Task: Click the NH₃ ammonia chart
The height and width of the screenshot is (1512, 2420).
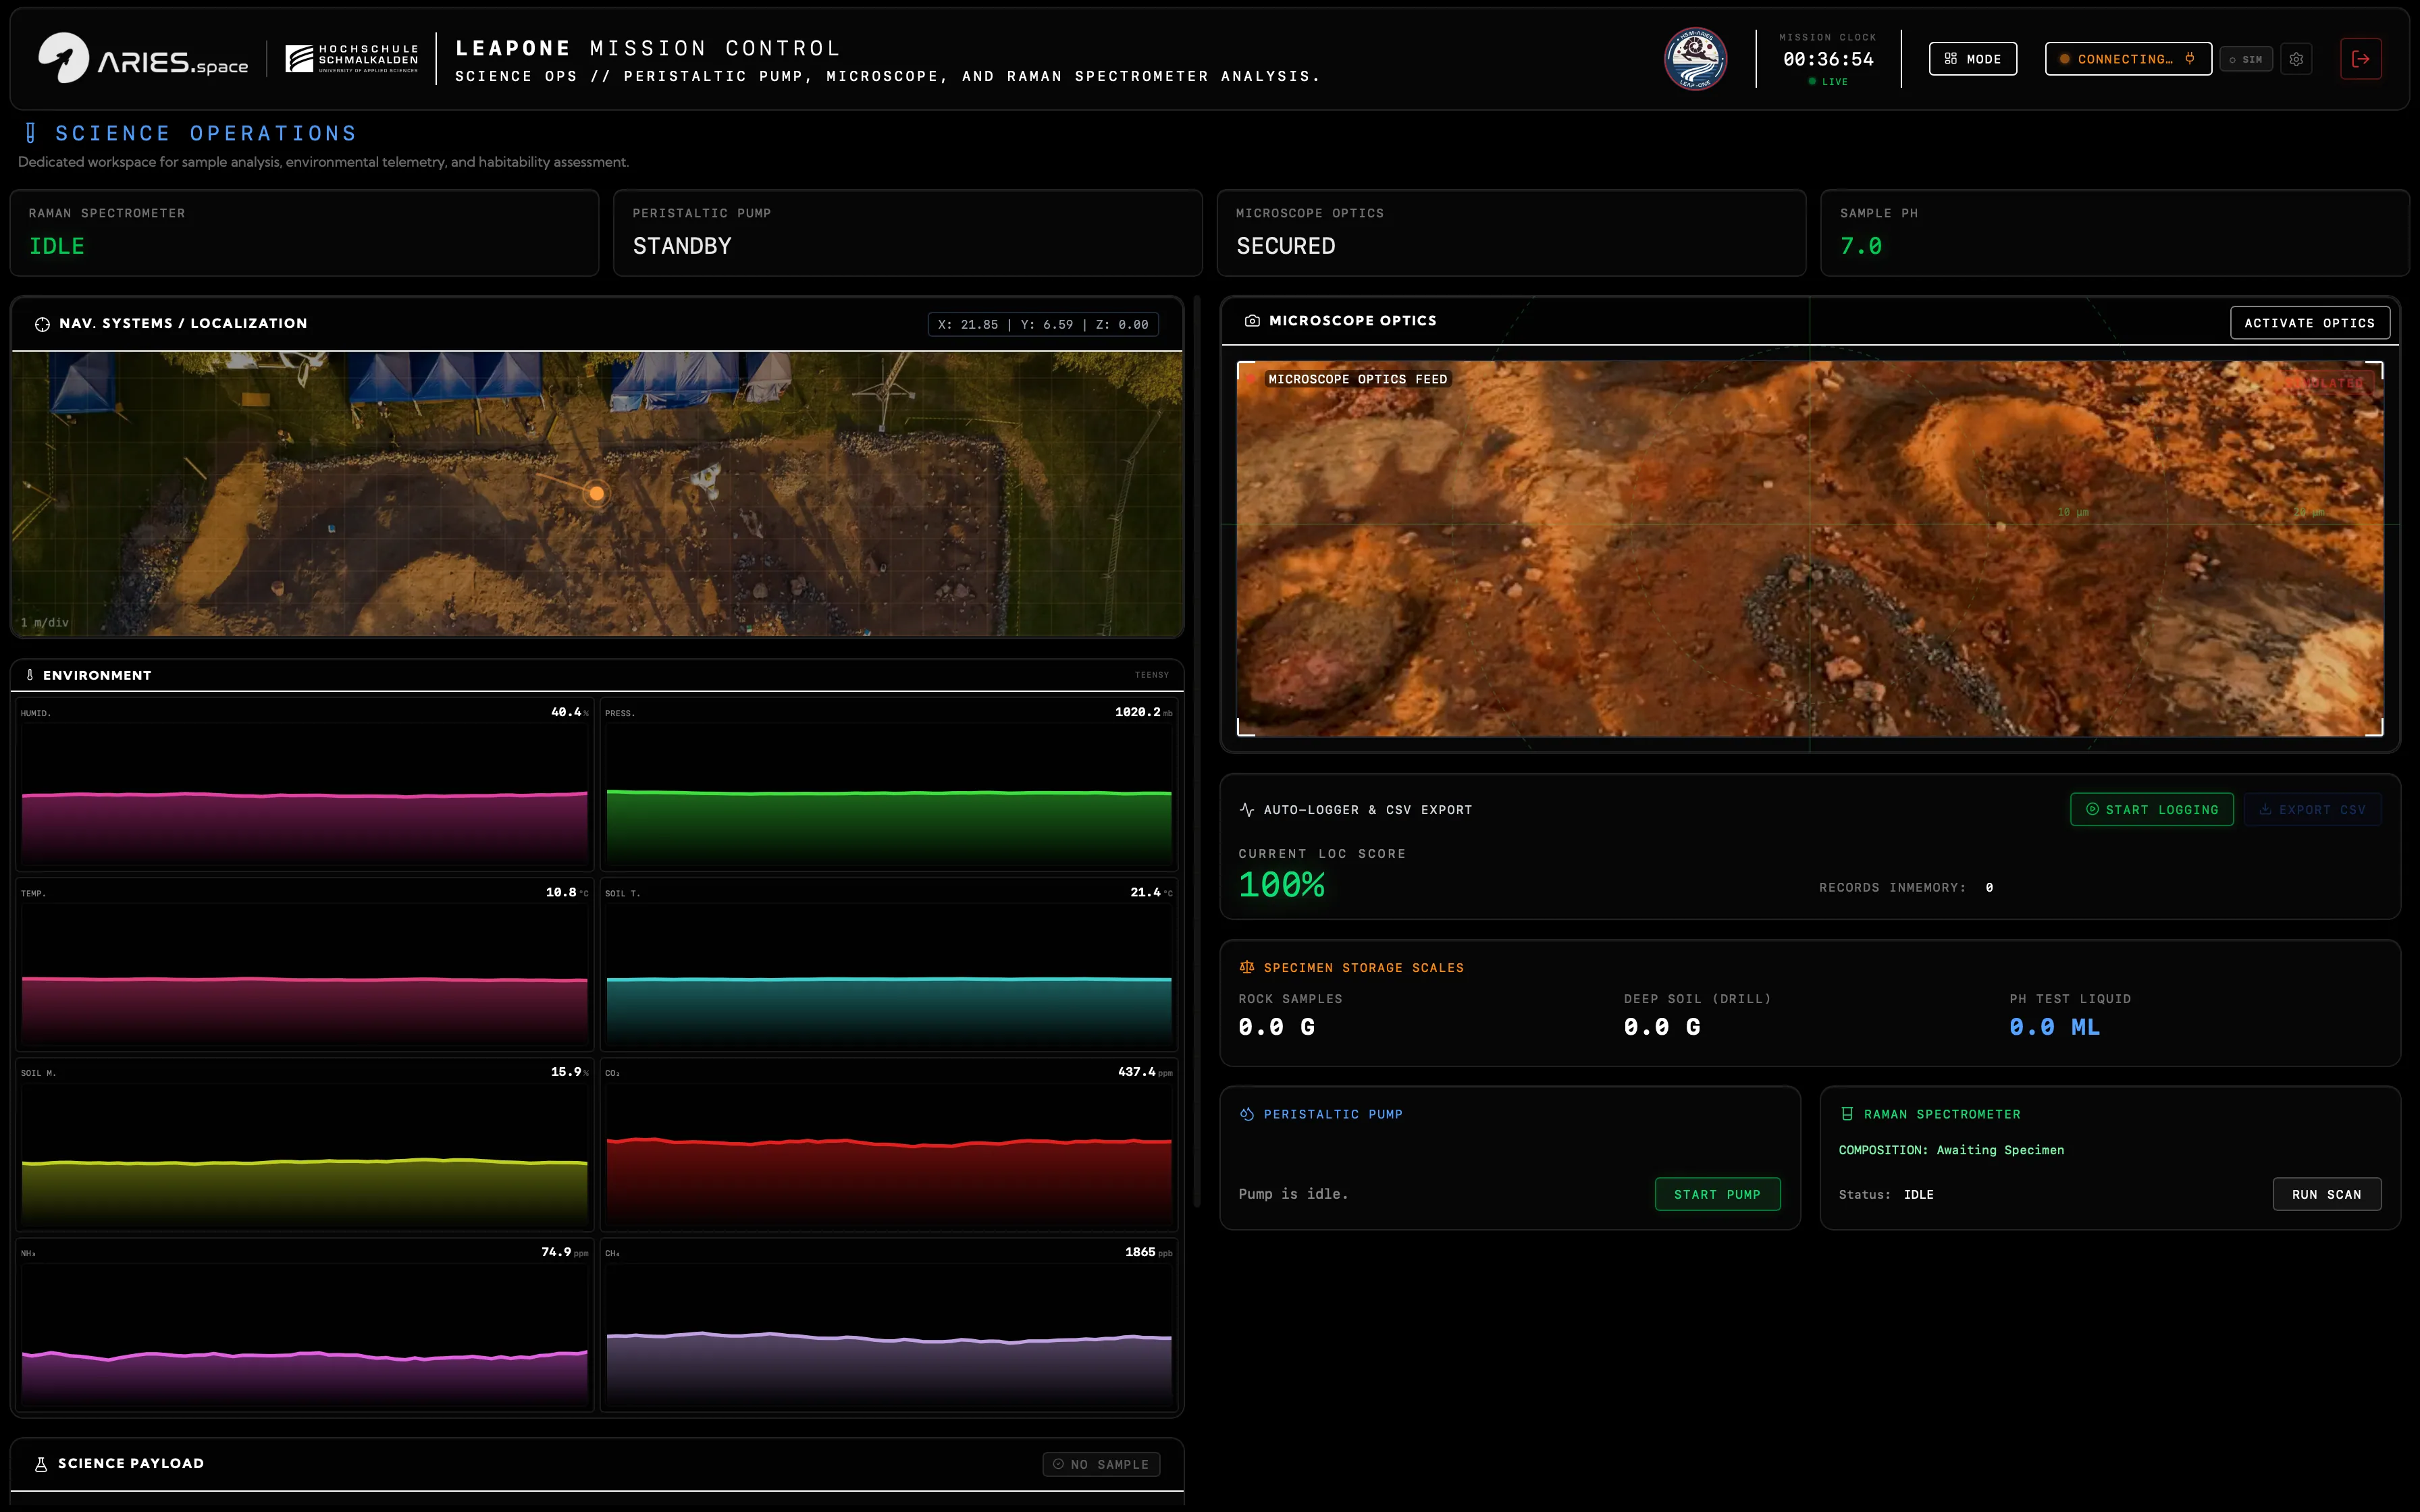Action: point(304,1325)
